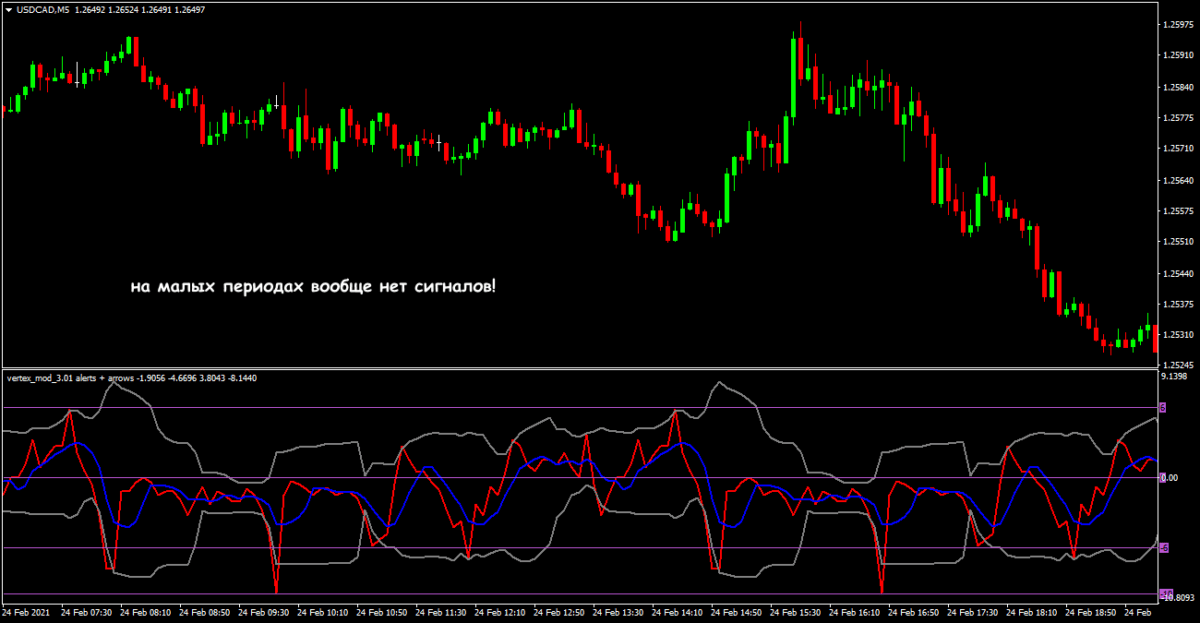Click the 0.00 zero-level tag

(1167, 478)
